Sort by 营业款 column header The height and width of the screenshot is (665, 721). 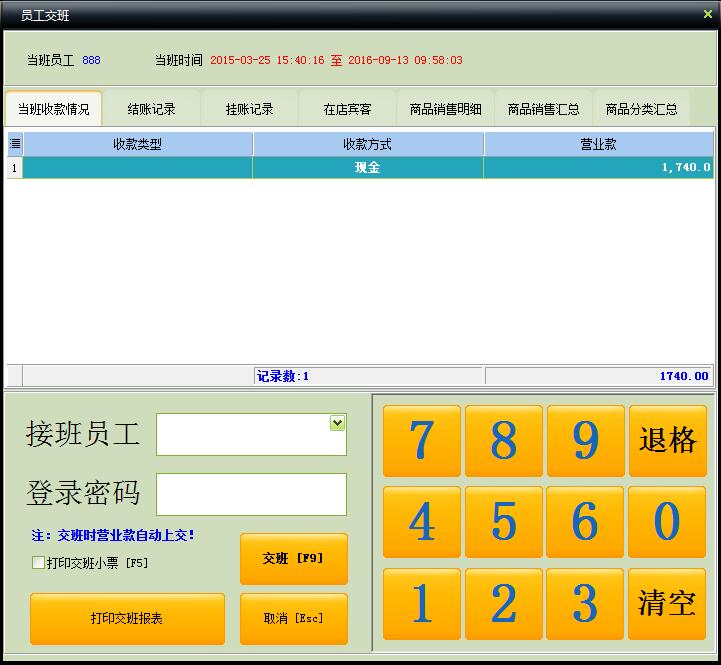598,144
